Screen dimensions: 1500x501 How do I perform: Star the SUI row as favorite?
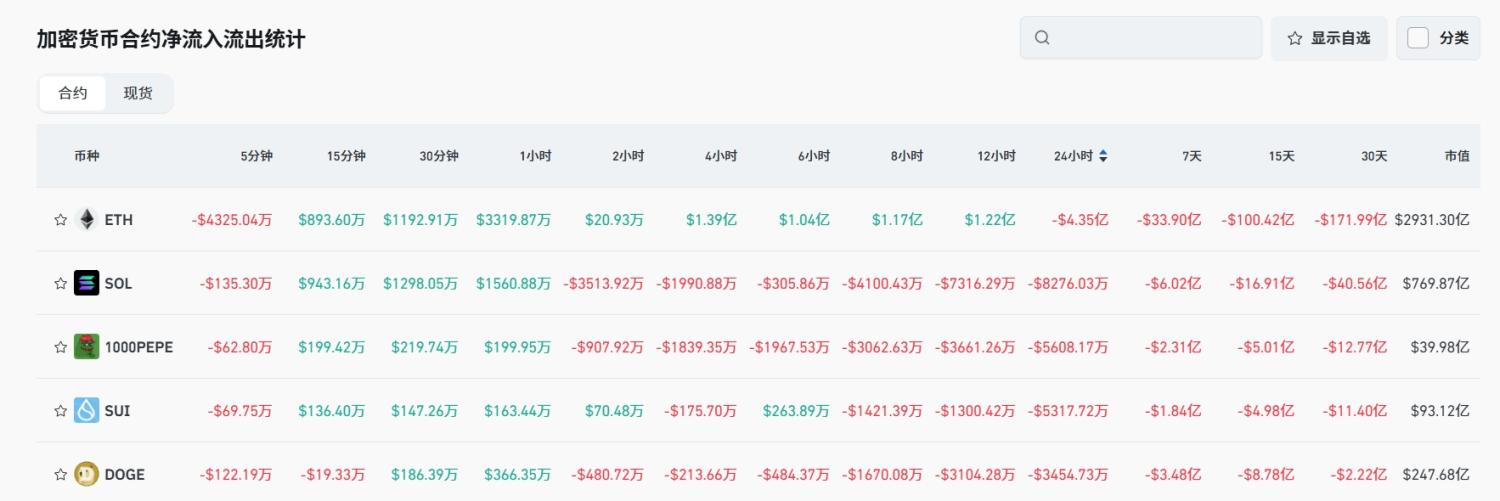[60, 411]
